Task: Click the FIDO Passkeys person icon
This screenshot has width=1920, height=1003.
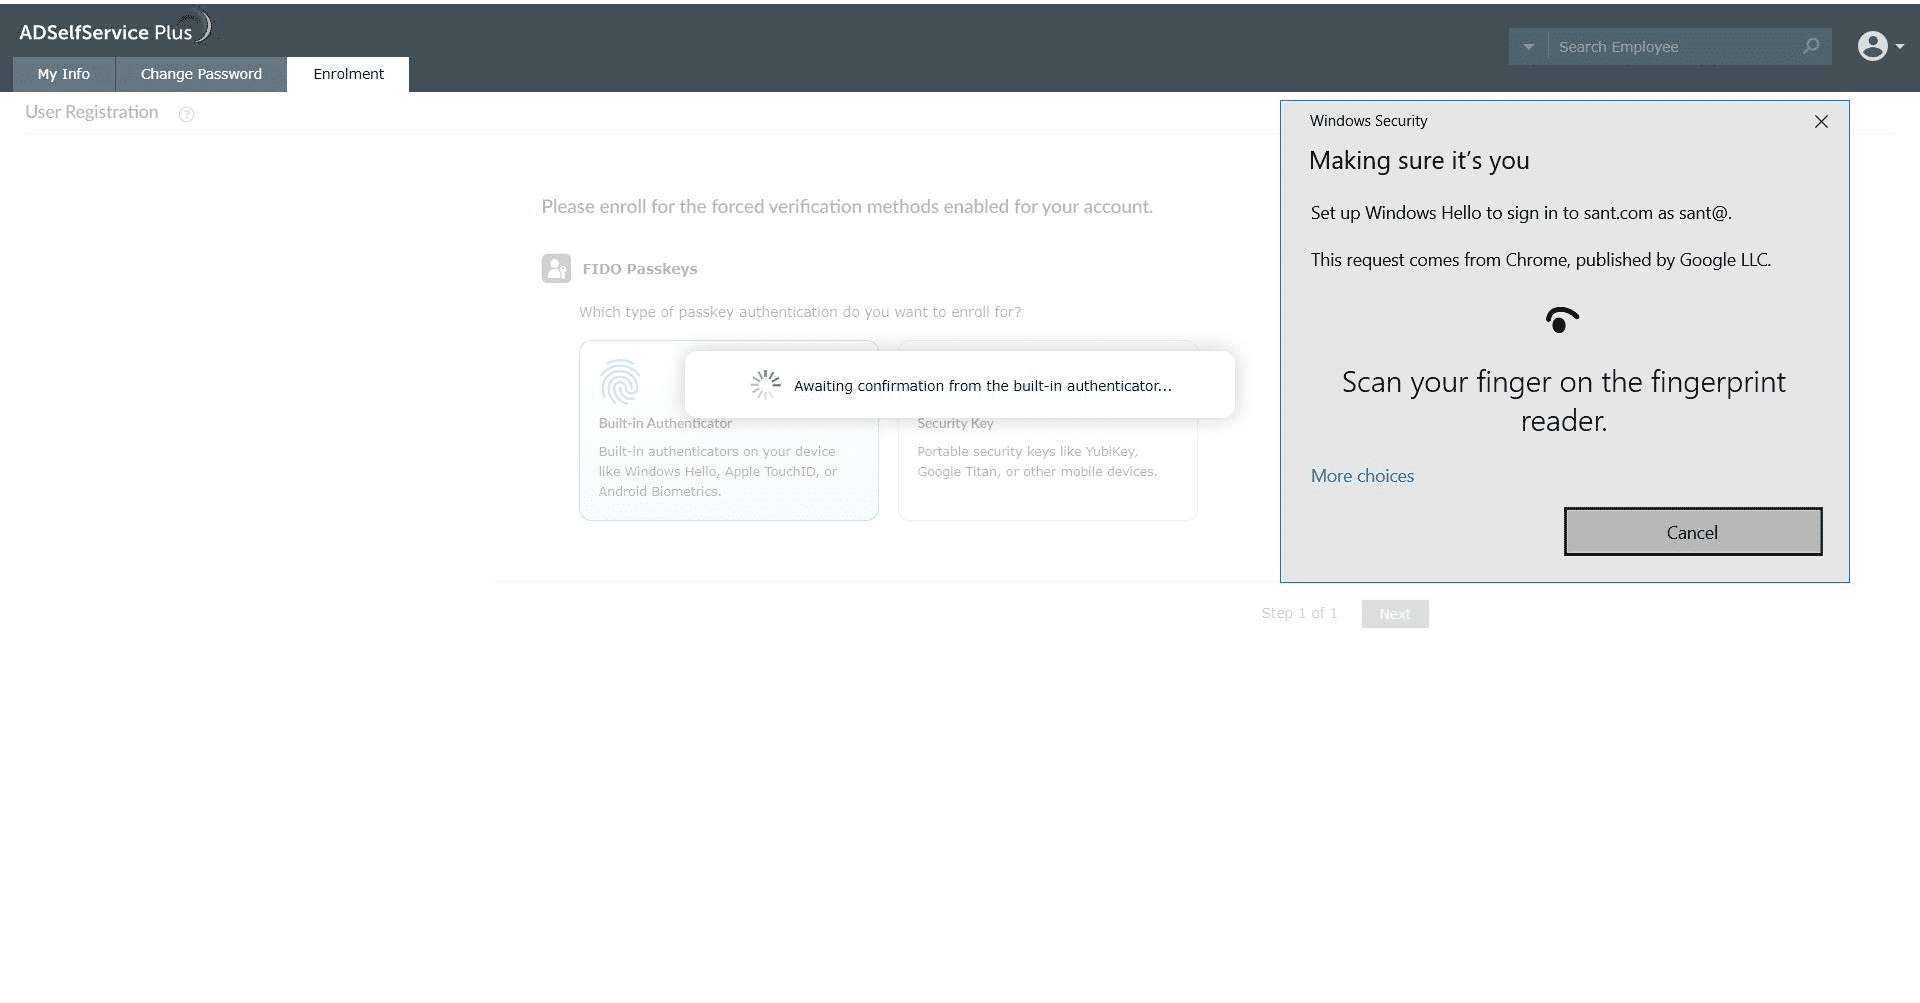Action: (x=556, y=268)
